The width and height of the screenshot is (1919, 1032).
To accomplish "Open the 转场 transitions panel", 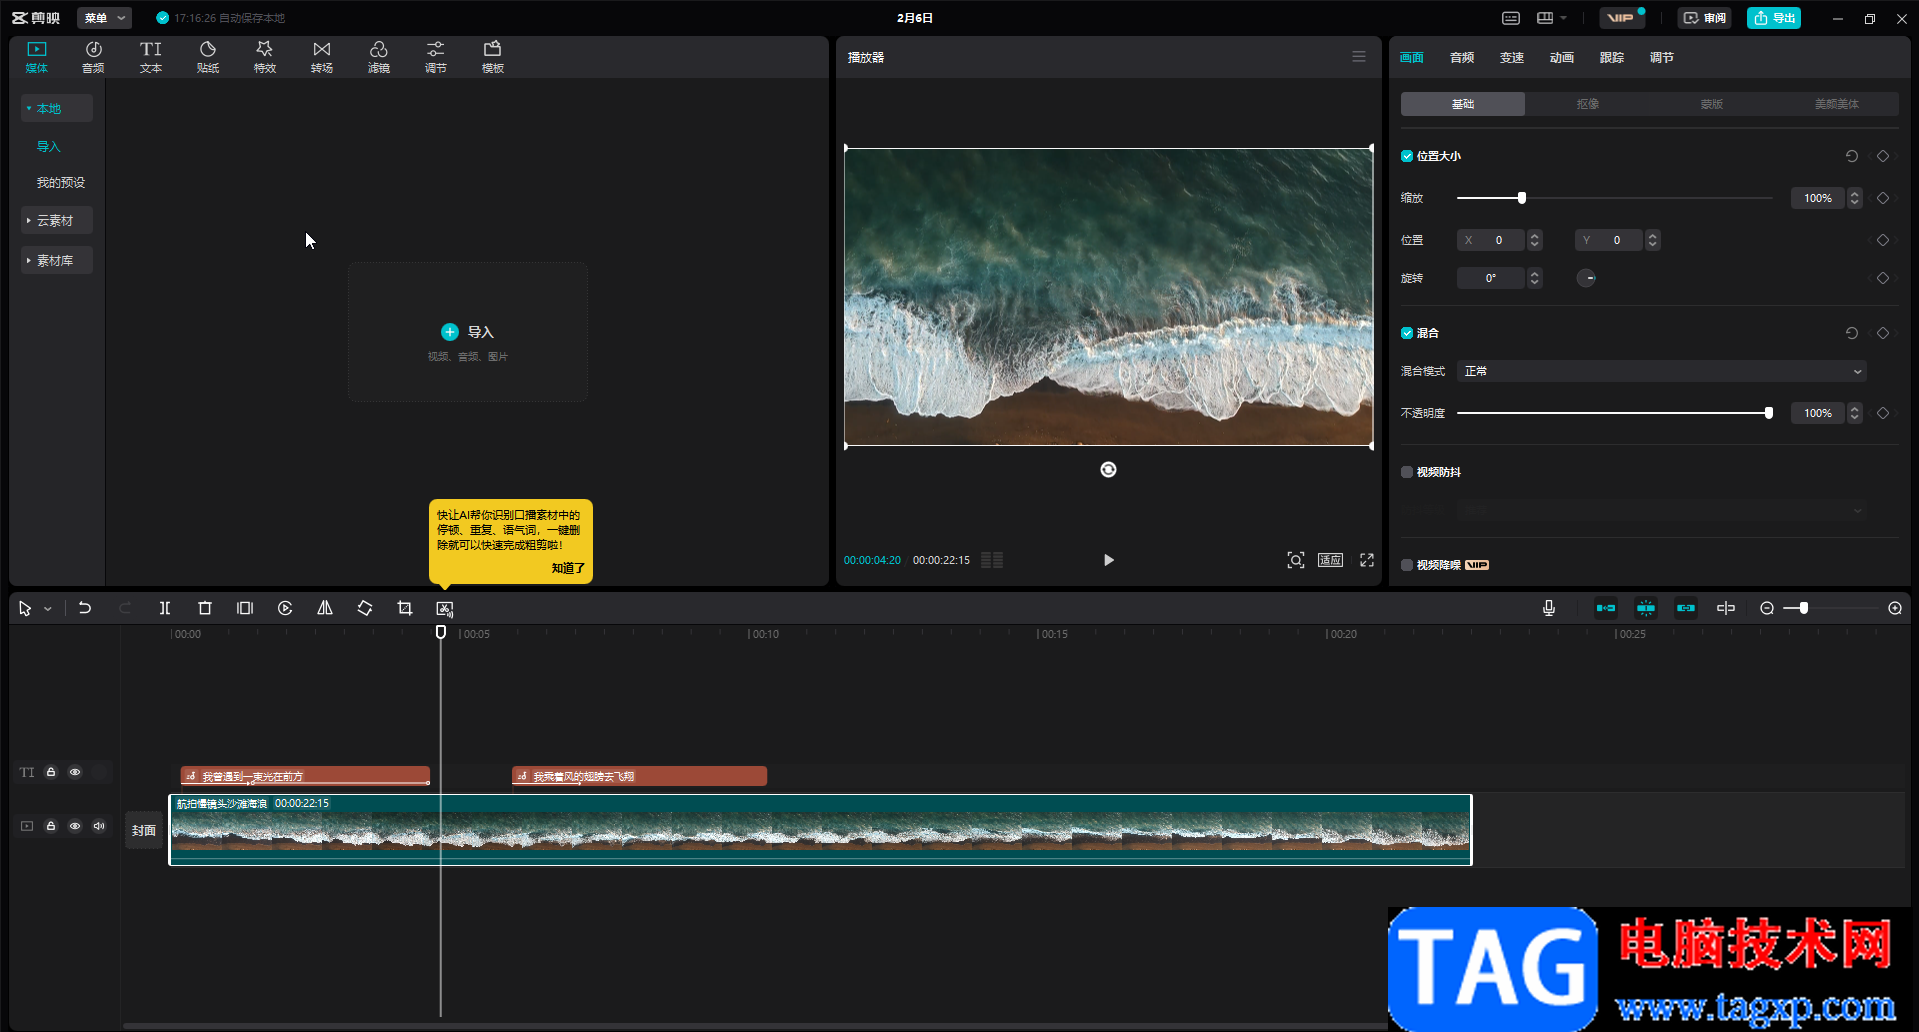I will 321,57.
